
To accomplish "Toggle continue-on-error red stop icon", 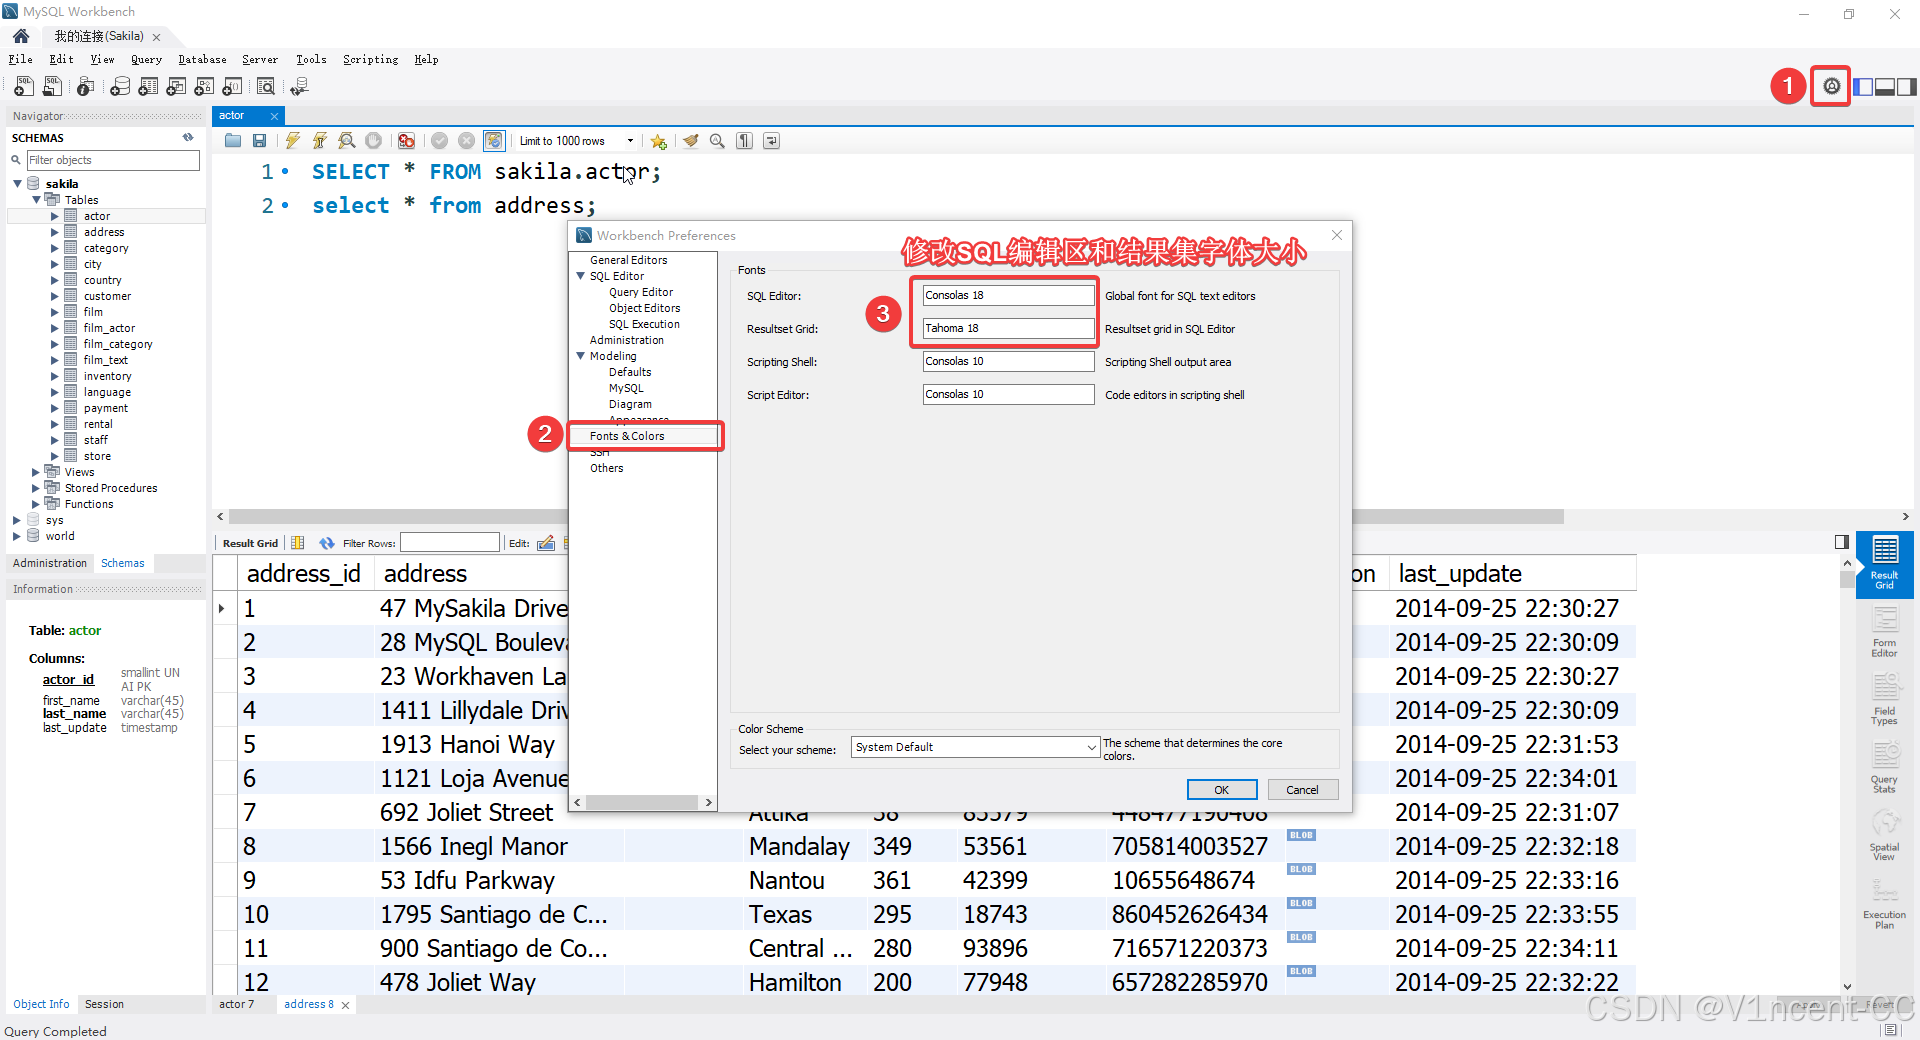I will [x=406, y=141].
